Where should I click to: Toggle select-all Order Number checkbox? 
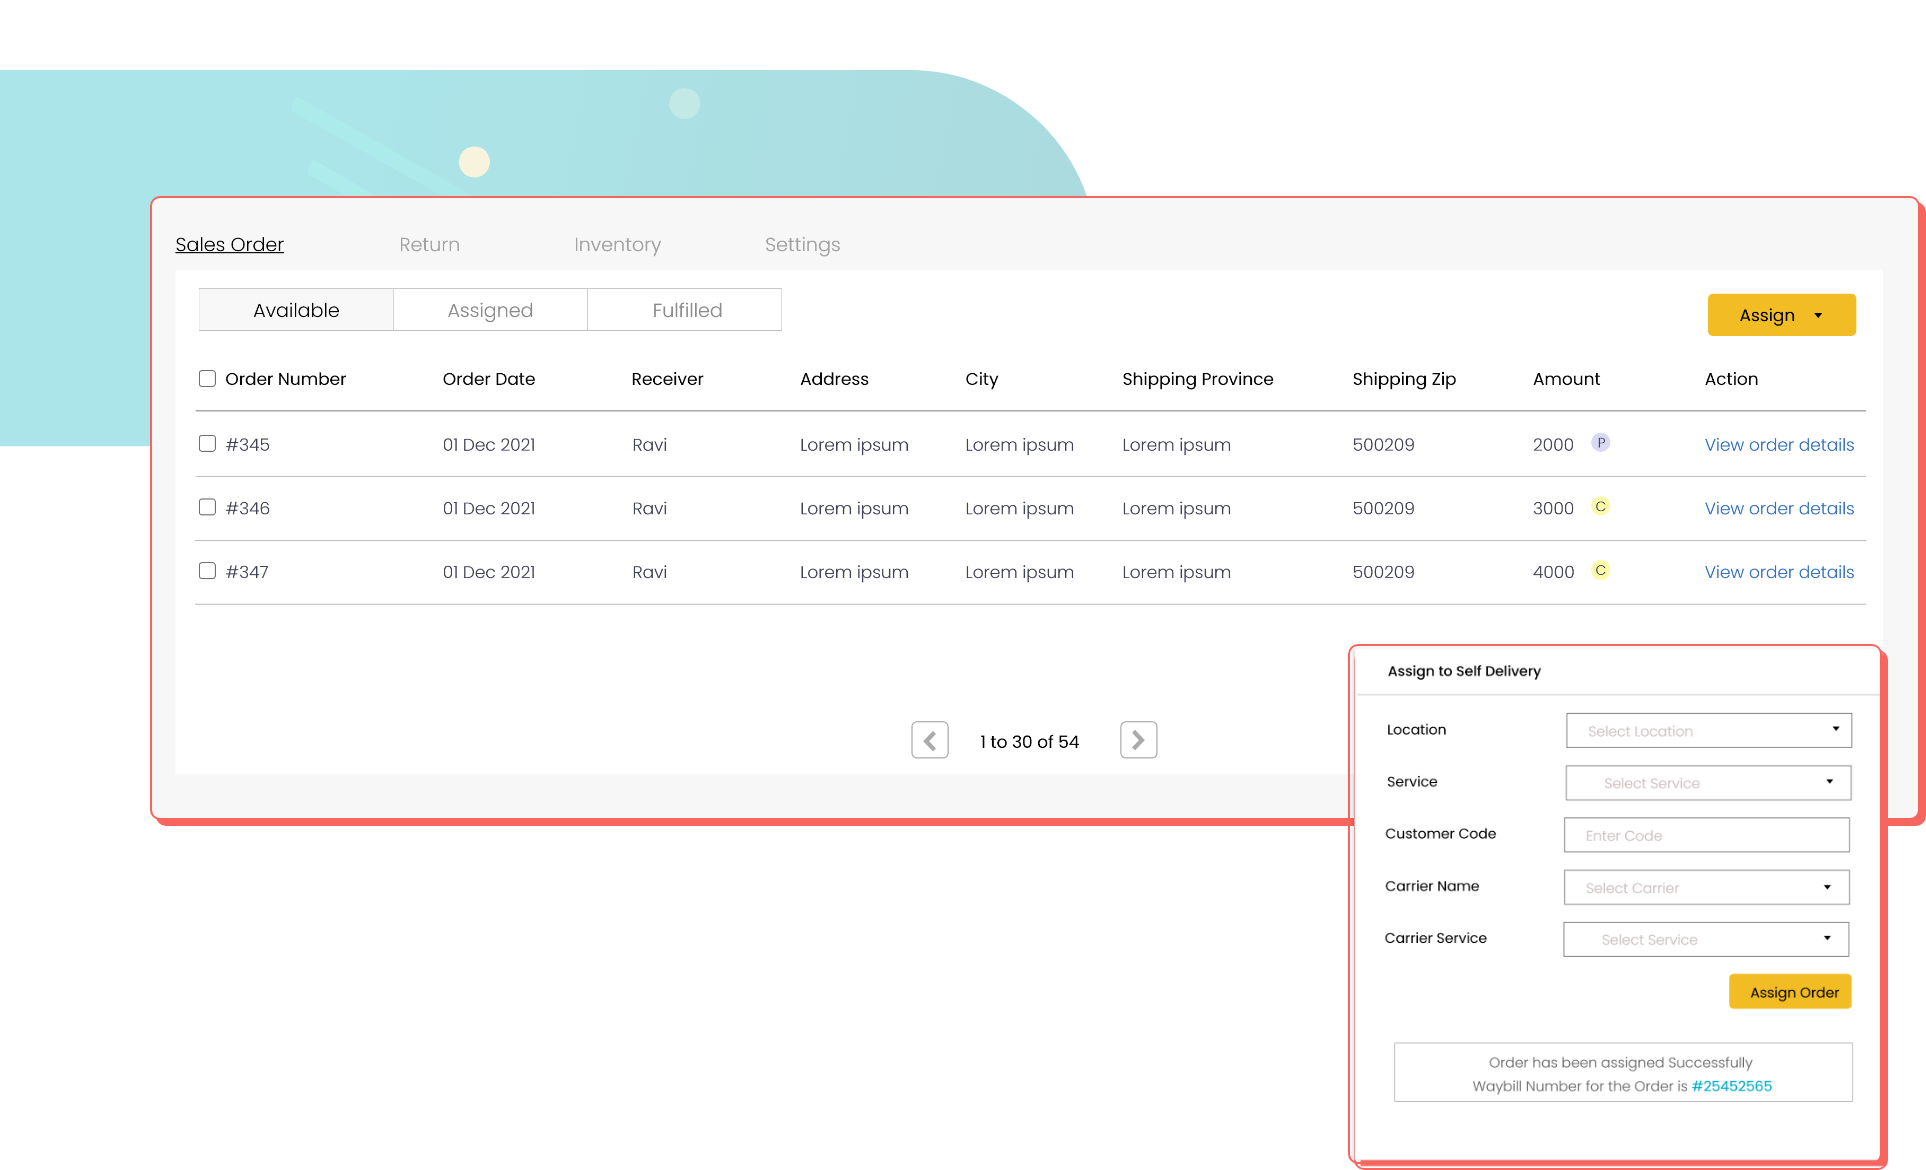click(207, 378)
